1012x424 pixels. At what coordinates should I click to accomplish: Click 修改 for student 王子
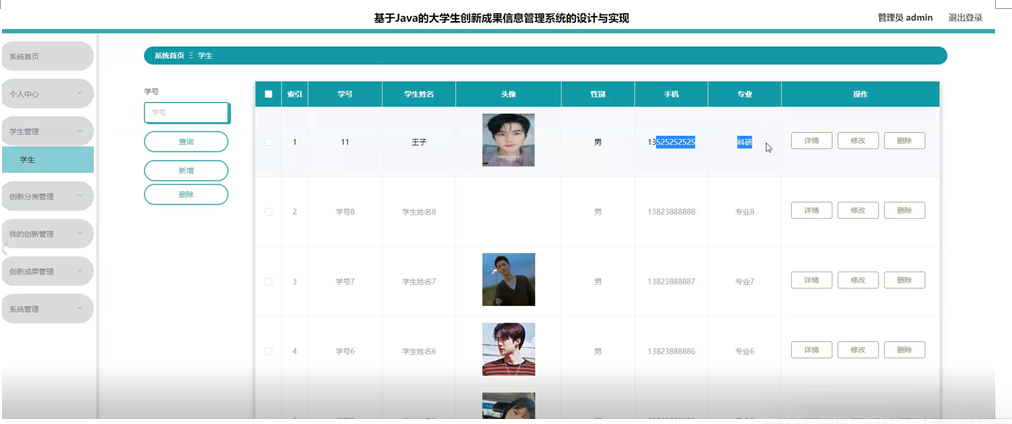[x=858, y=141]
